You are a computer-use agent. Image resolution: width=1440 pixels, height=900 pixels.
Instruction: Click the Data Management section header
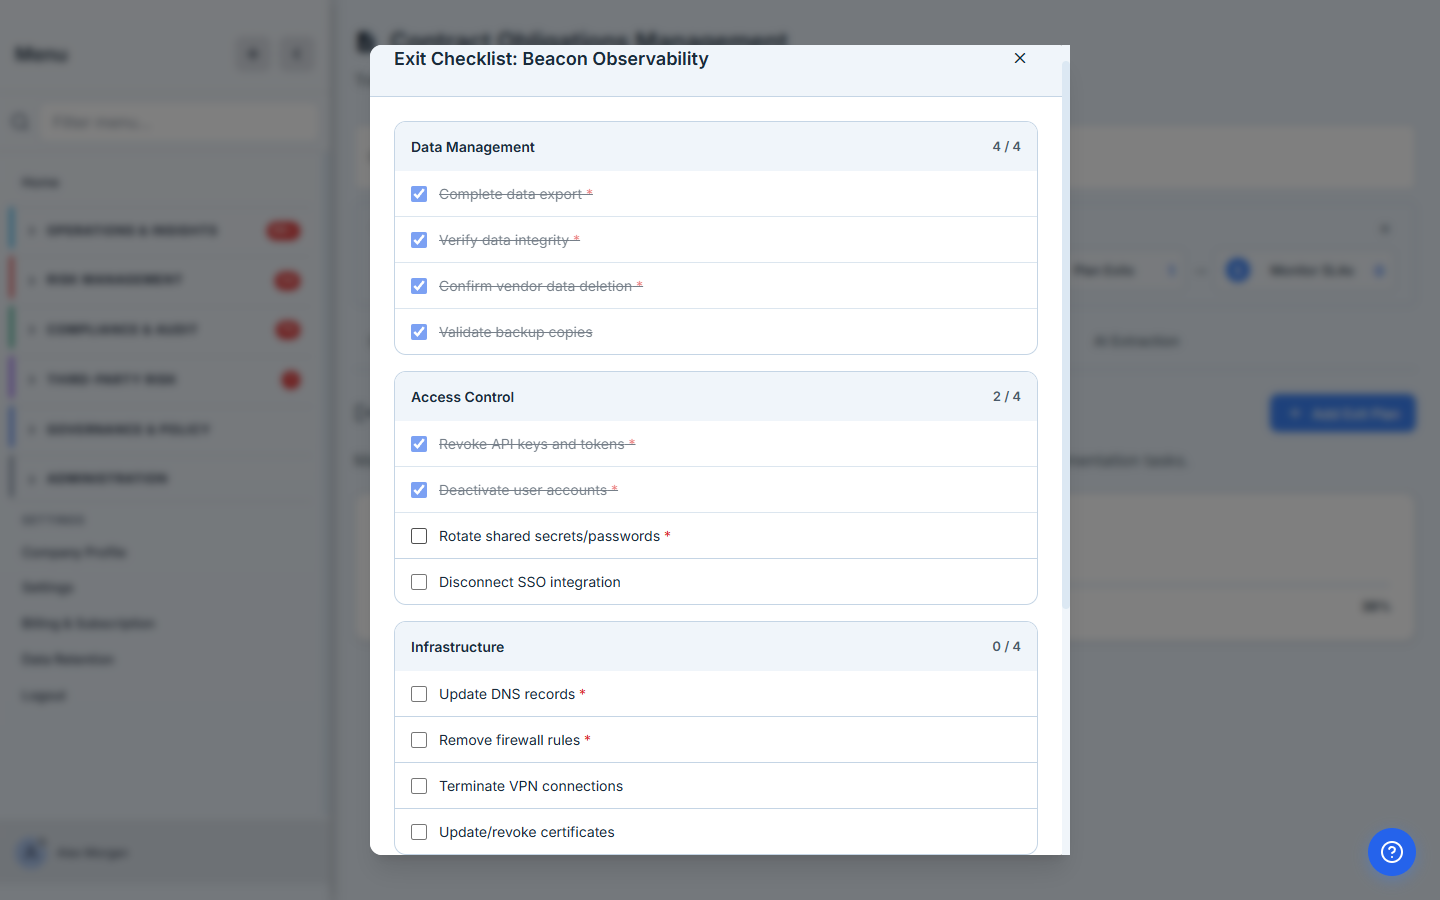(x=716, y=147)
